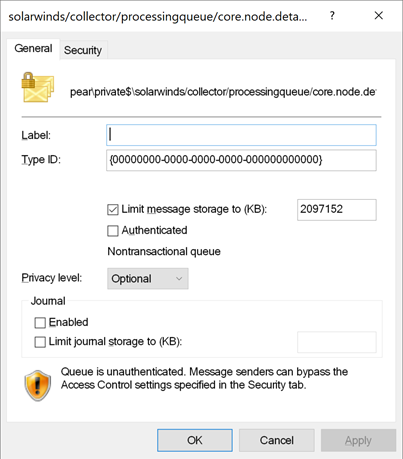Click the Cancel button
The height and width of the screenshot is (459, 403).
coord(277,440)
